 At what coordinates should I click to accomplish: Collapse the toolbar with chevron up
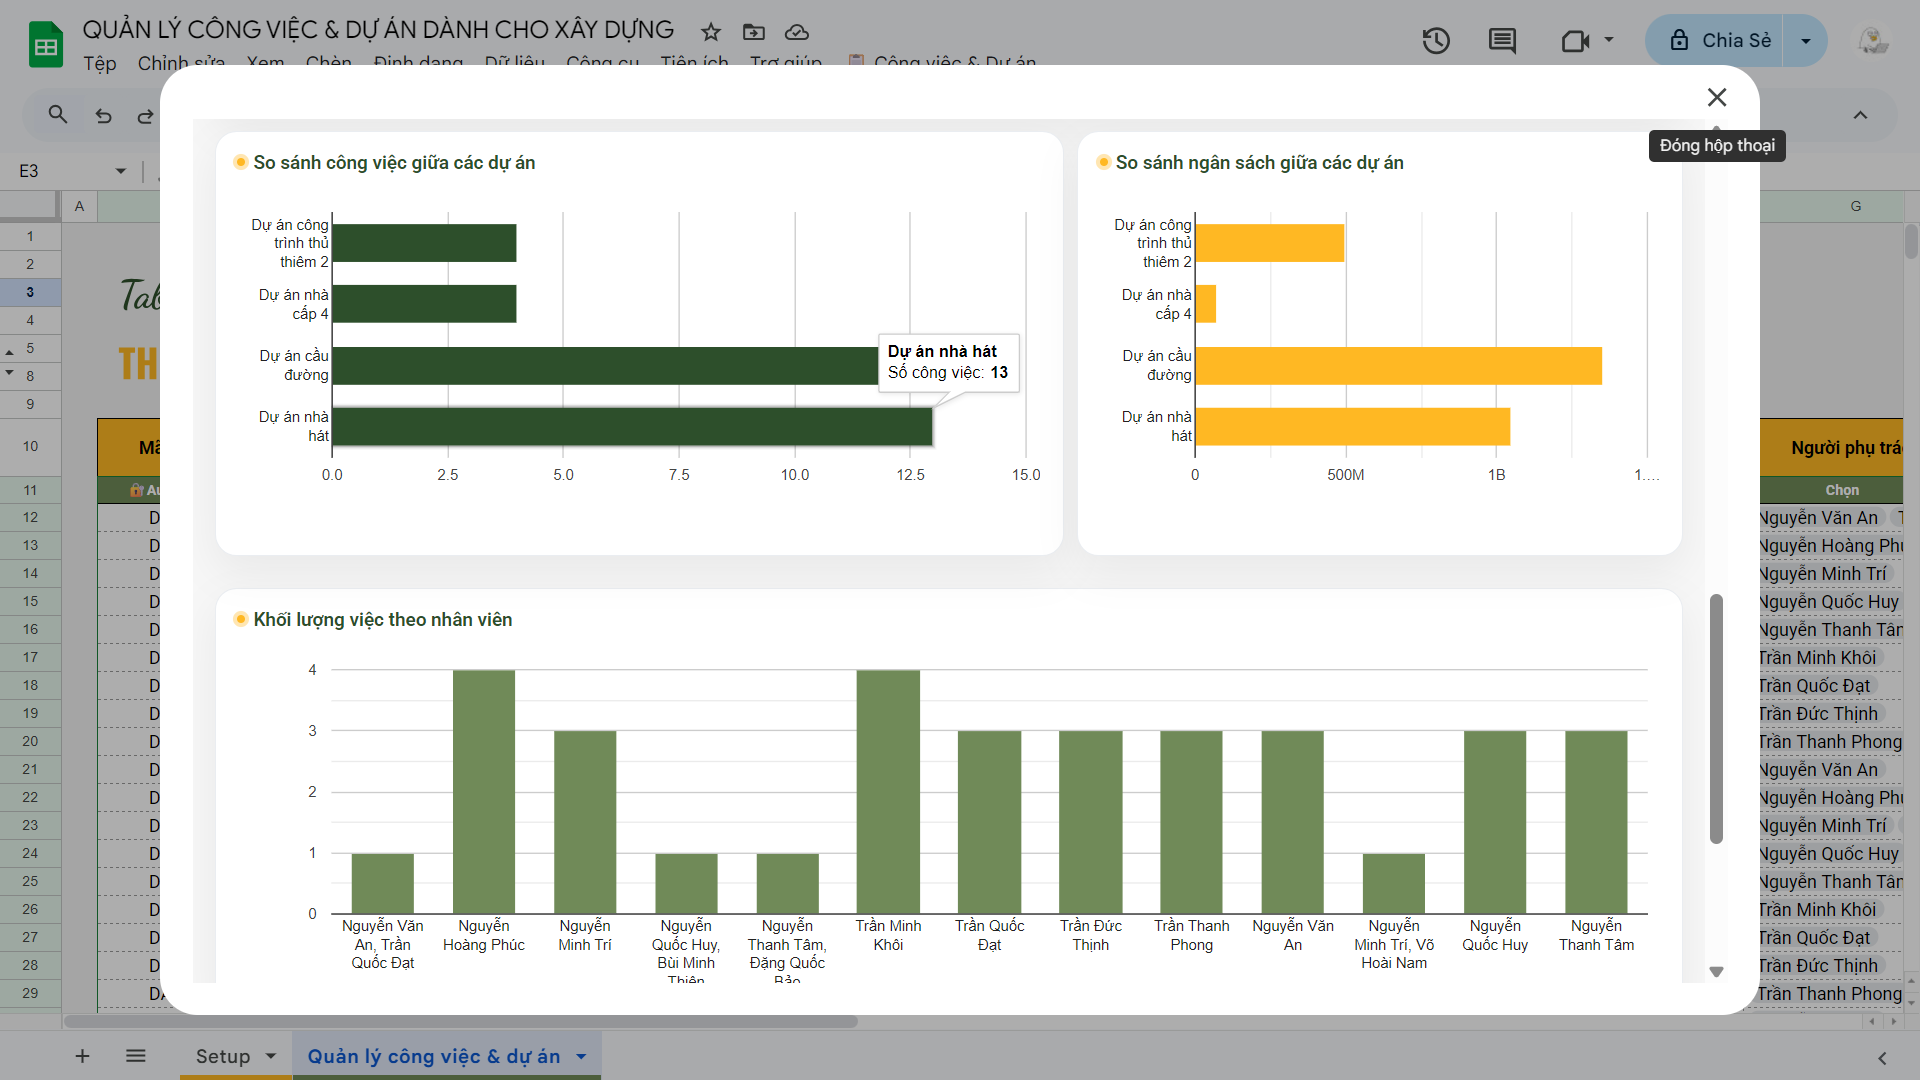[1860, 115]
